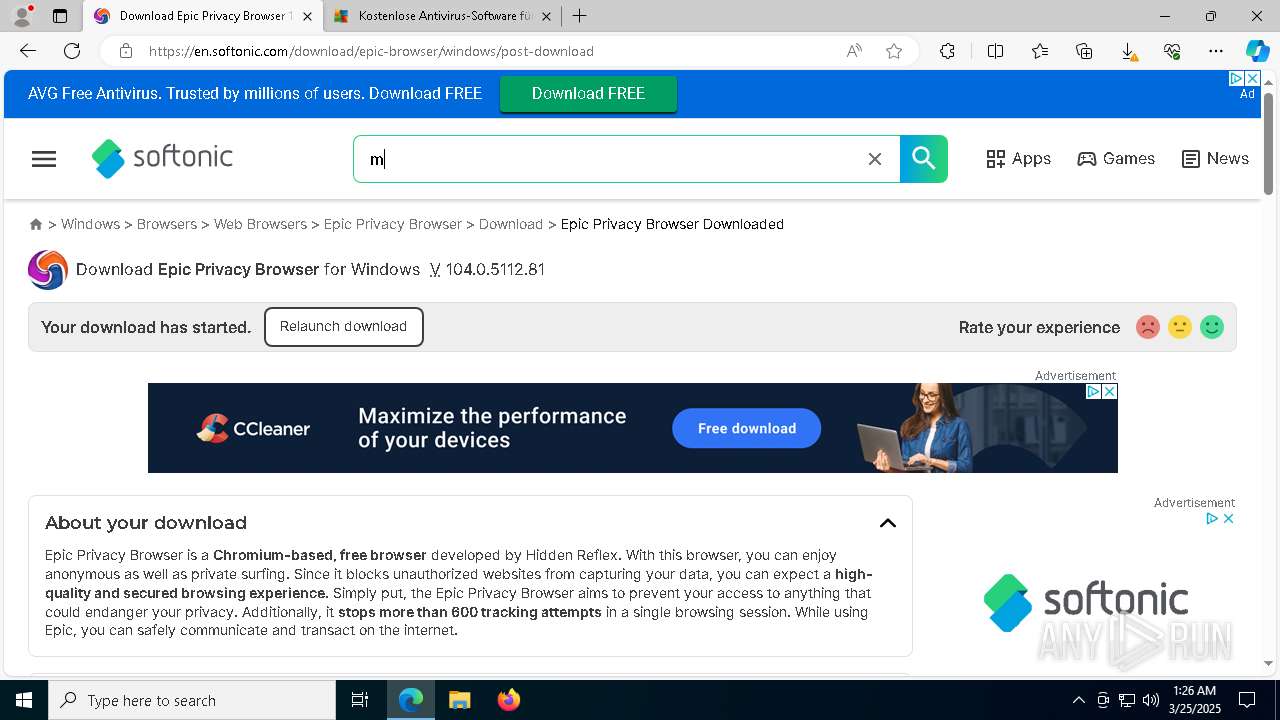
Task: Refresh the current page
Action: point(72,51)
